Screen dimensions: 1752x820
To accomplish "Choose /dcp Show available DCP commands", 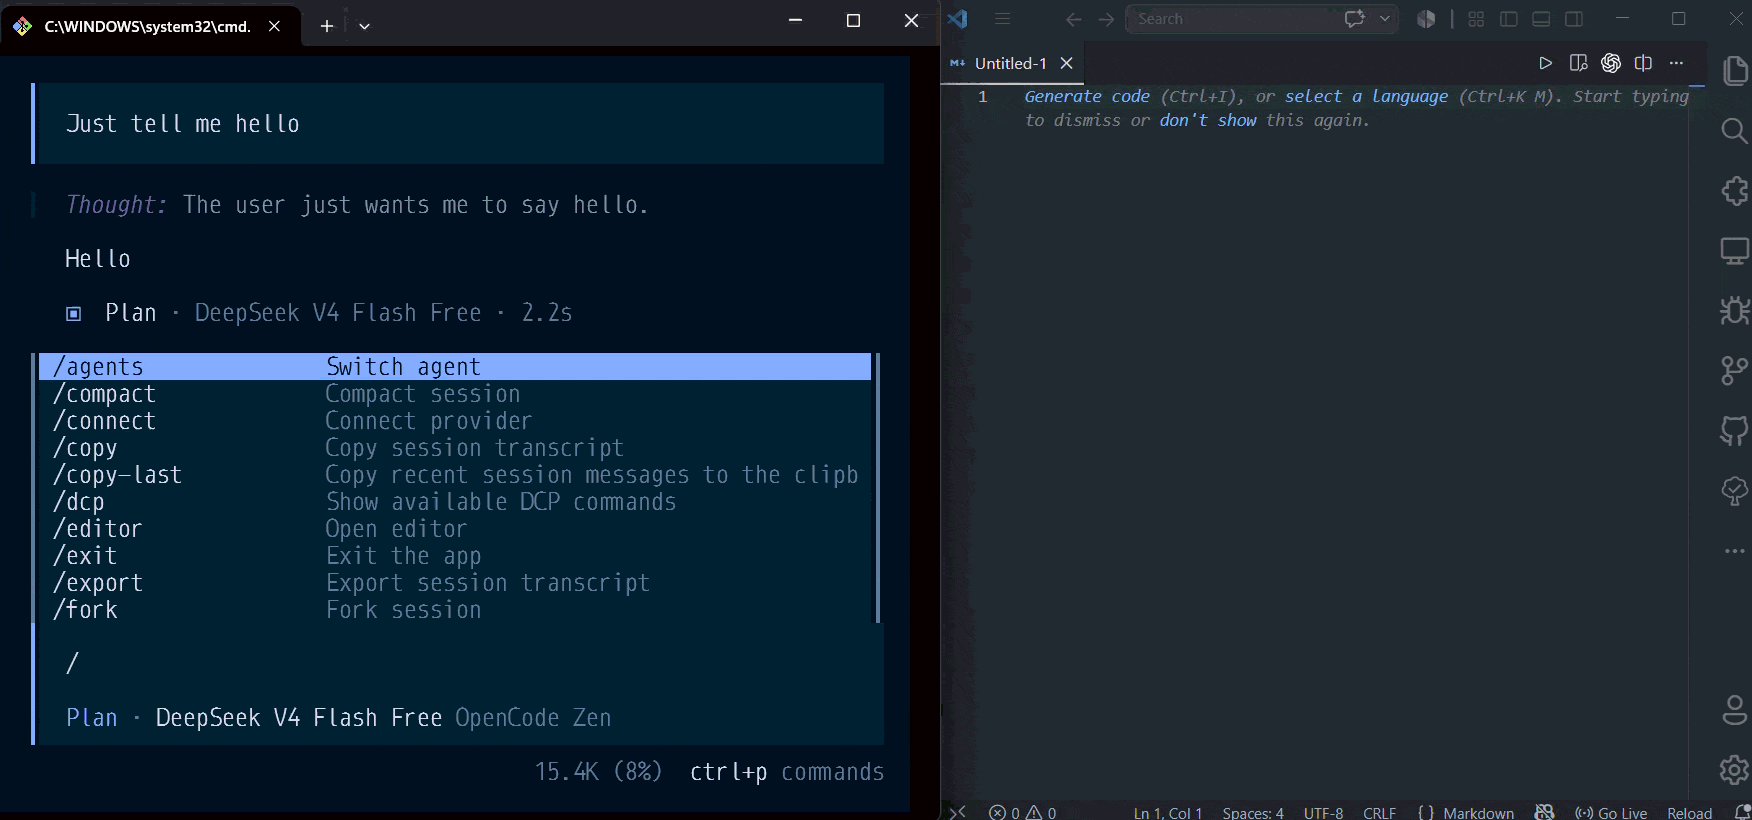I will click(x=455, y=502).
